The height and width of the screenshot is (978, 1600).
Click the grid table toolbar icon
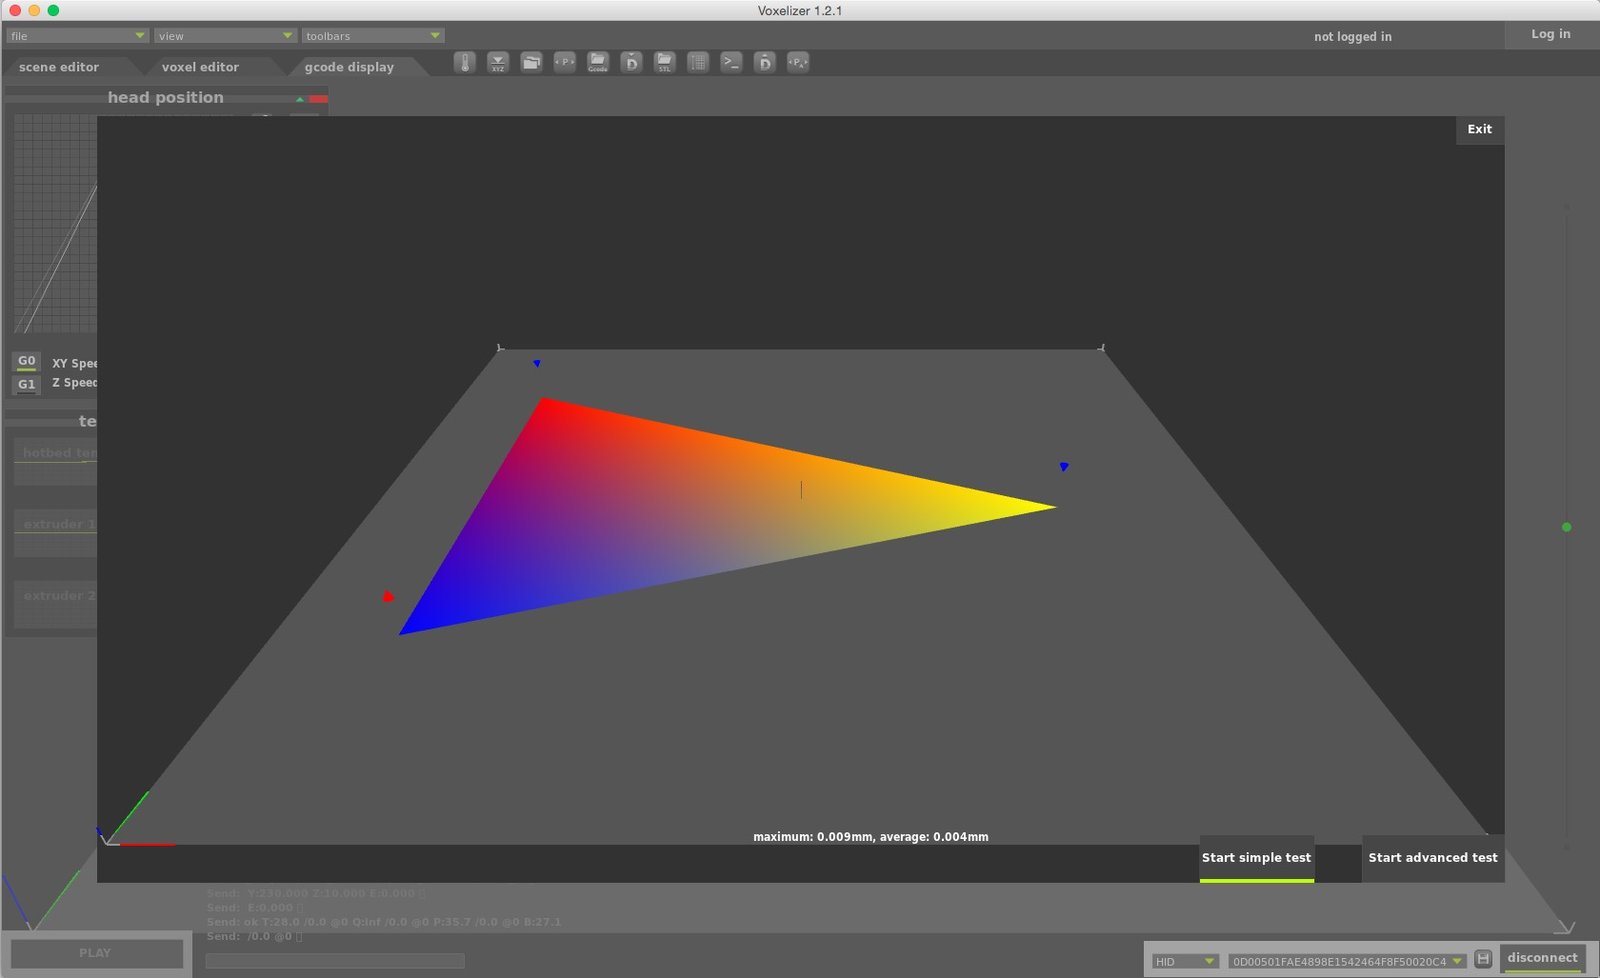coord(698,62)
